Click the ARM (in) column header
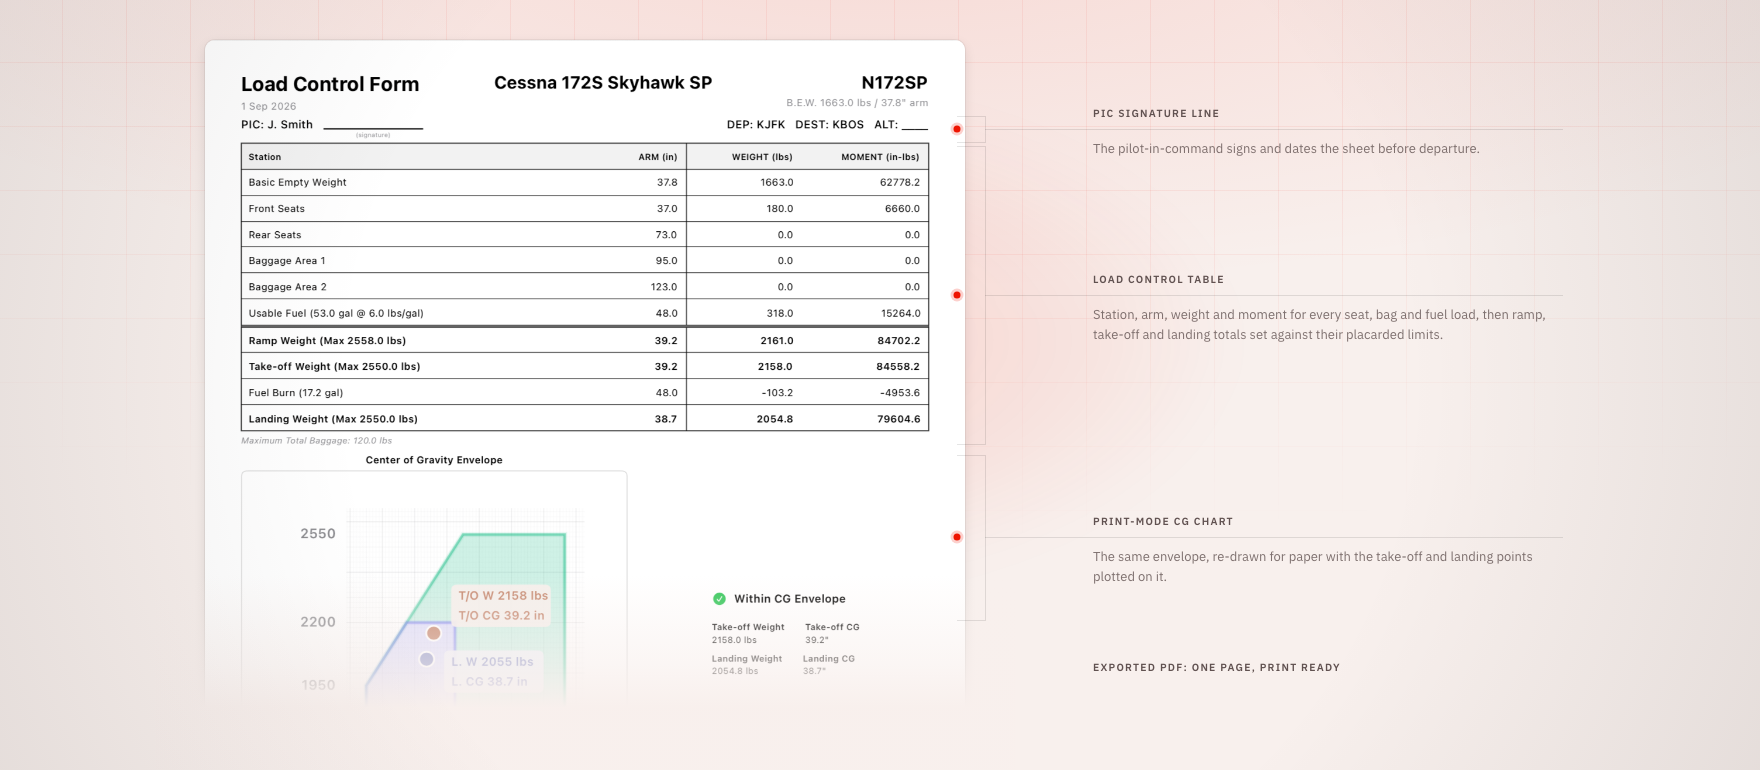This screenshot has height=770, width=1760. tap(658, 157)
